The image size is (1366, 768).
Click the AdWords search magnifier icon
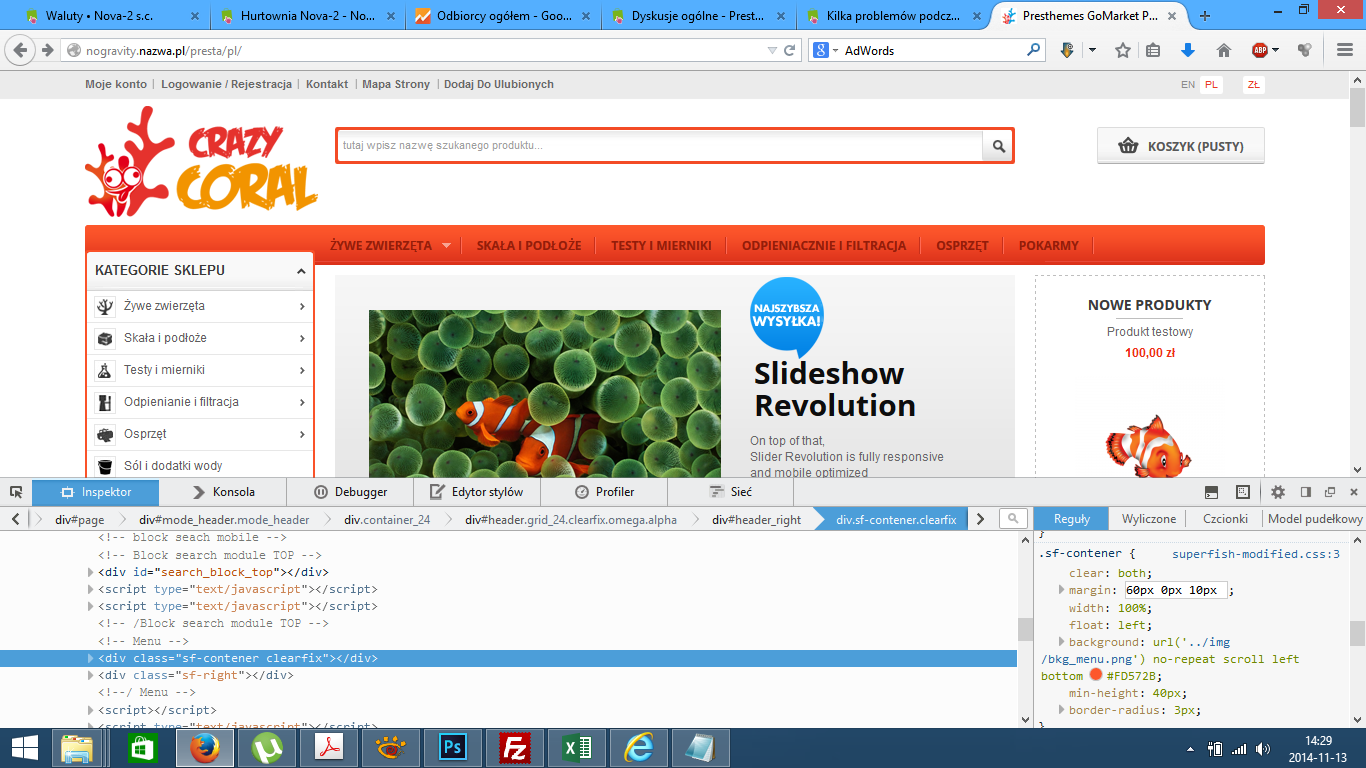point(1034,50)
